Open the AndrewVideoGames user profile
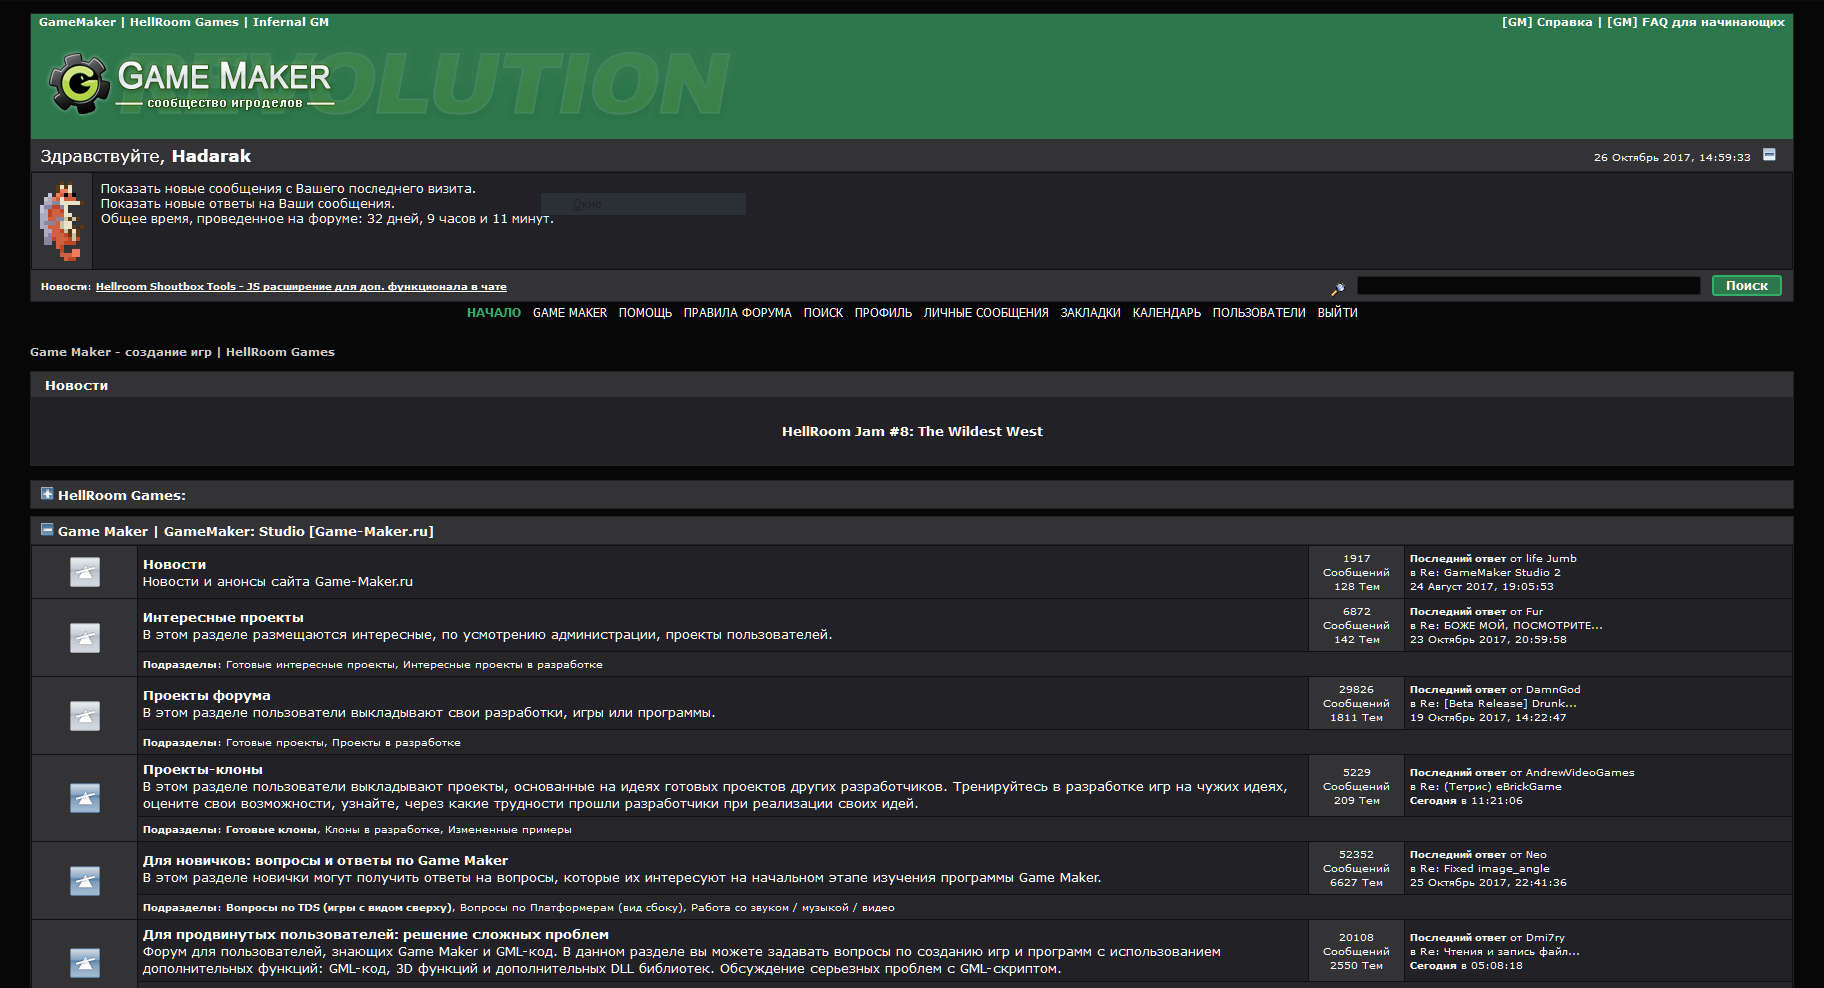1824x988 pixels. [x=1580, y=773]
